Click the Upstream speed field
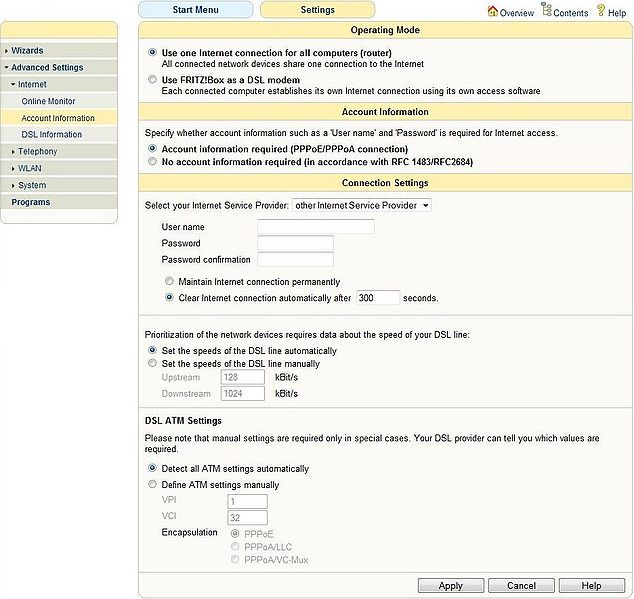 point(243,377)
